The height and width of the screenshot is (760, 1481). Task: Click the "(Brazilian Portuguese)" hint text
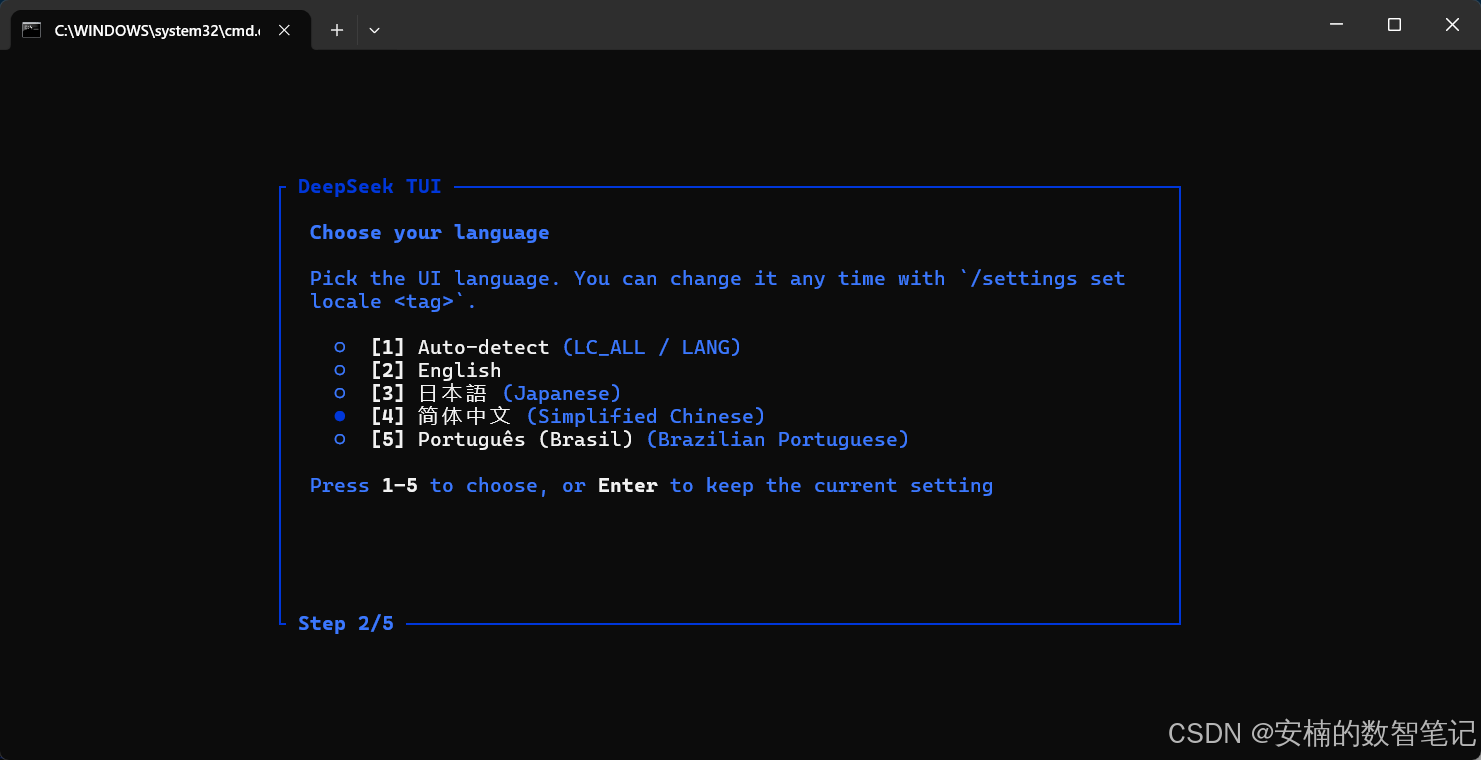coord(778,440)
